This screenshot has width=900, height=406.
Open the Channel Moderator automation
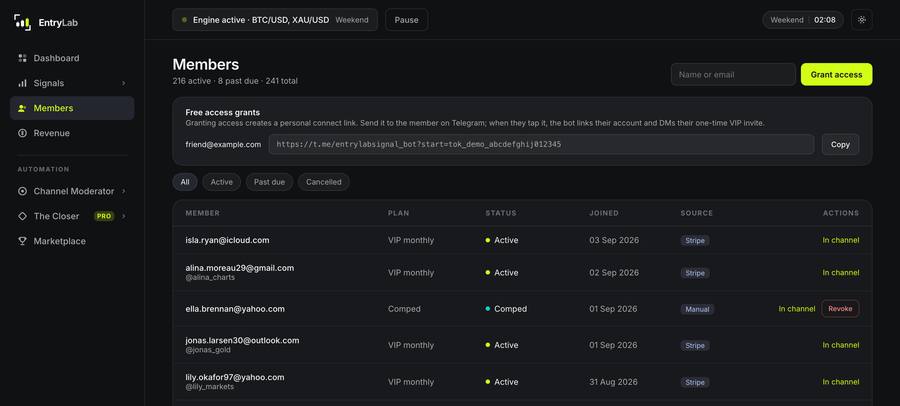pos(72,191)
